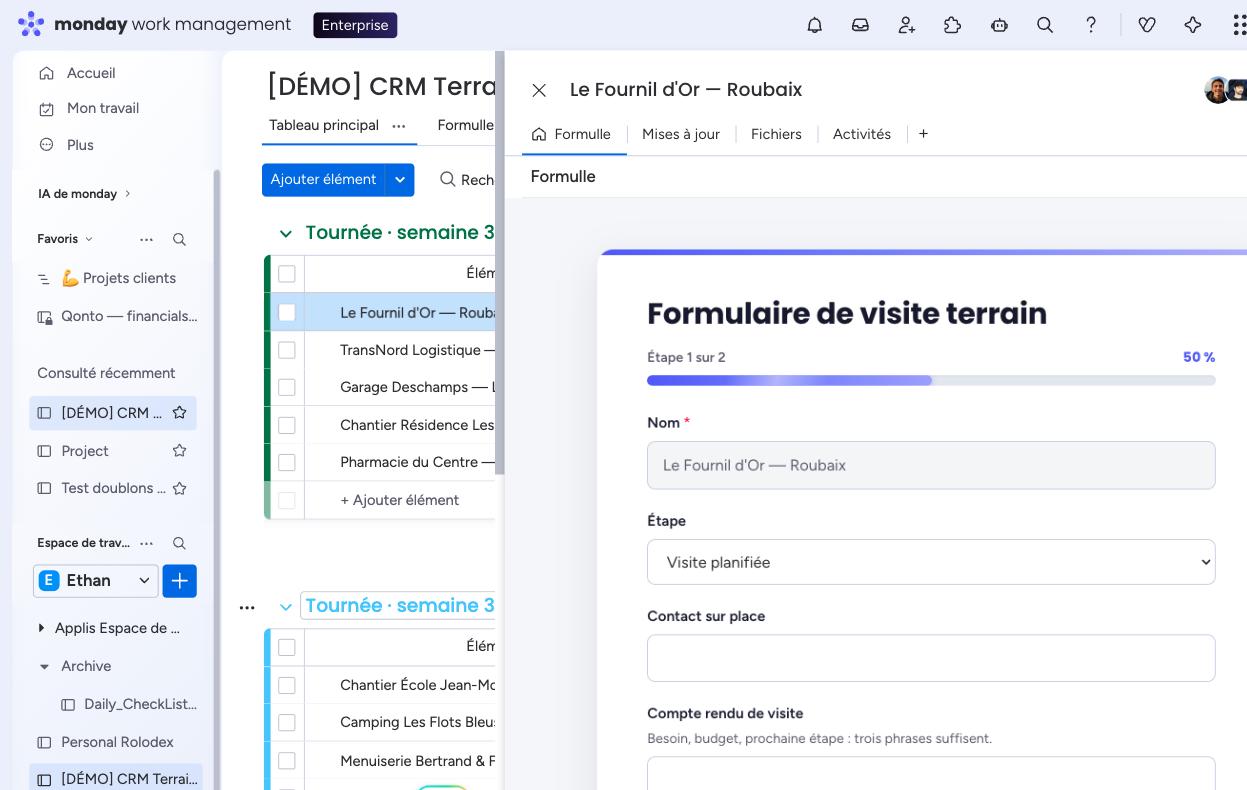Image resolution: width=1247 pixels, height=790 pixels.
Task: Check Chantier Résidence row checkbox
Action: 287,425
